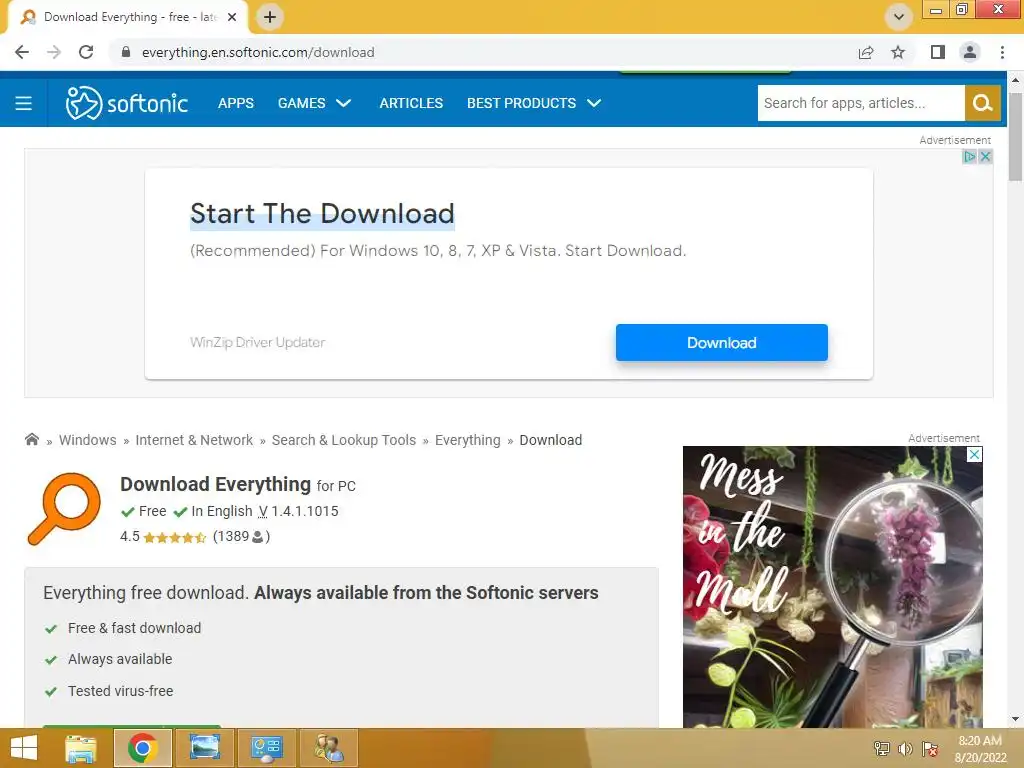Click the volume speaker tray icon
This screenshot has height=768, width=1024.
pos(905,748)
